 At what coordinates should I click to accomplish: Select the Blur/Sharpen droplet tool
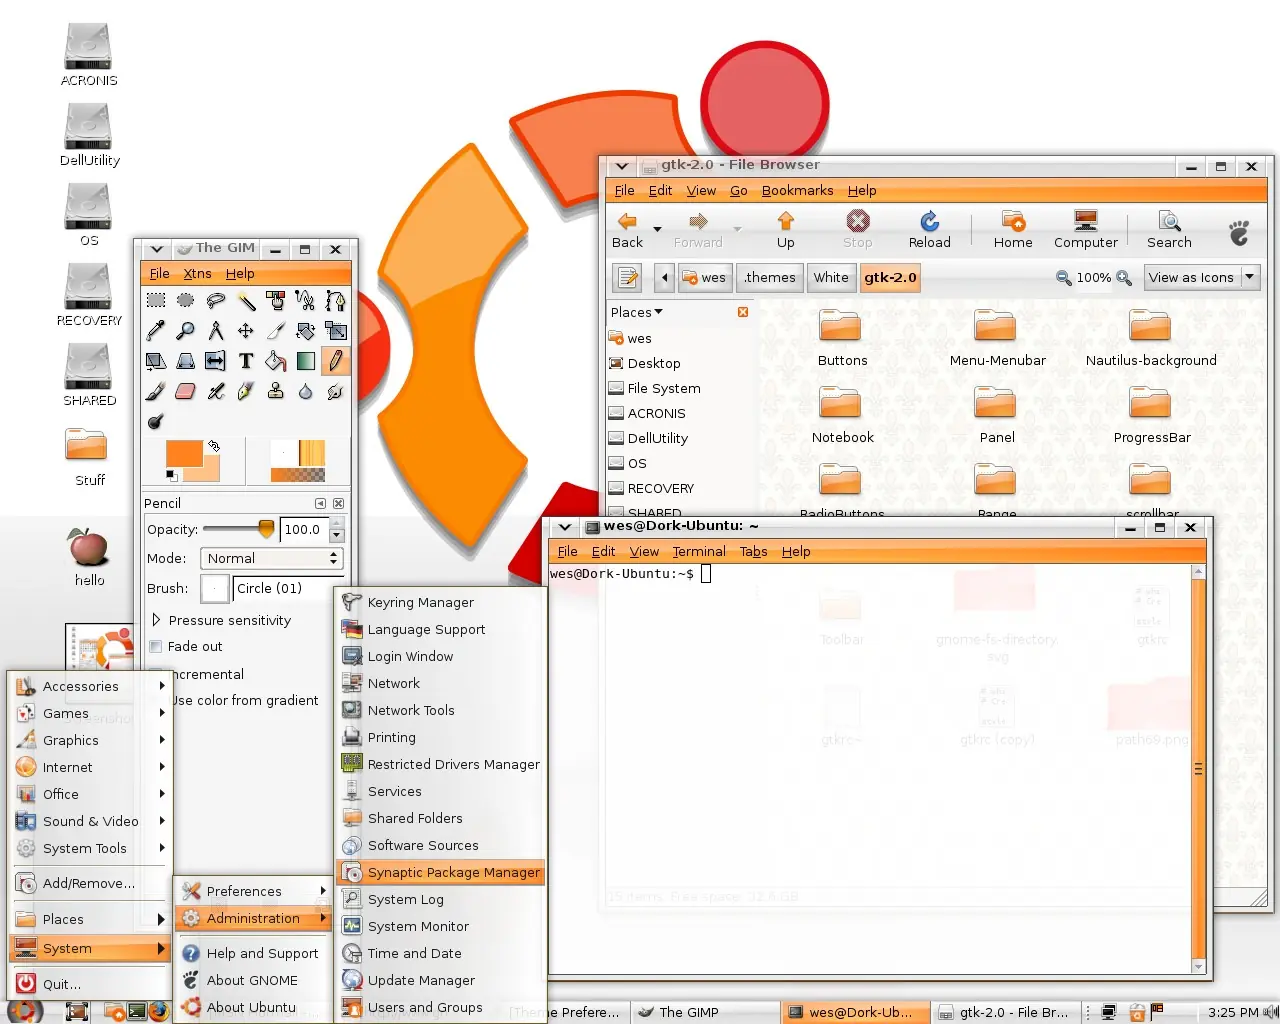(306, 391)
